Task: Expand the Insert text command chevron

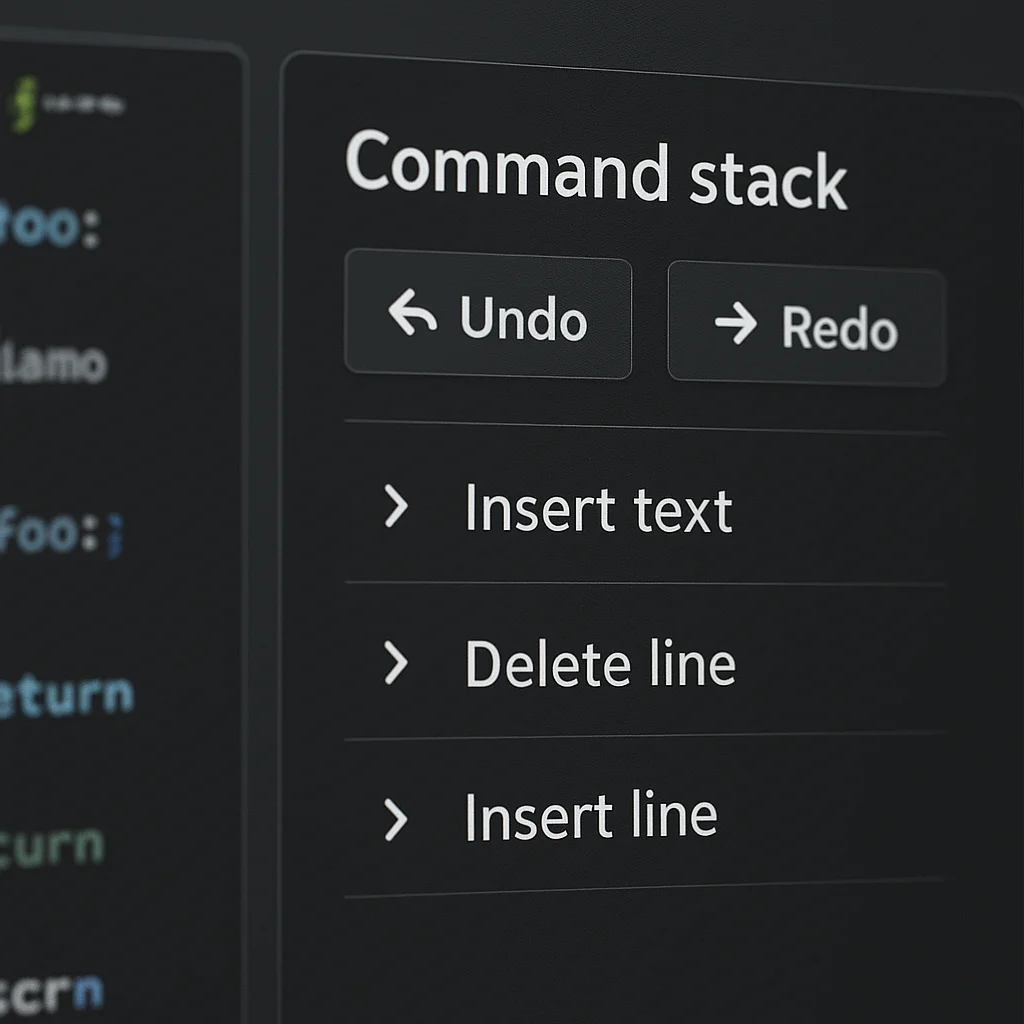Action: (396, 507)
